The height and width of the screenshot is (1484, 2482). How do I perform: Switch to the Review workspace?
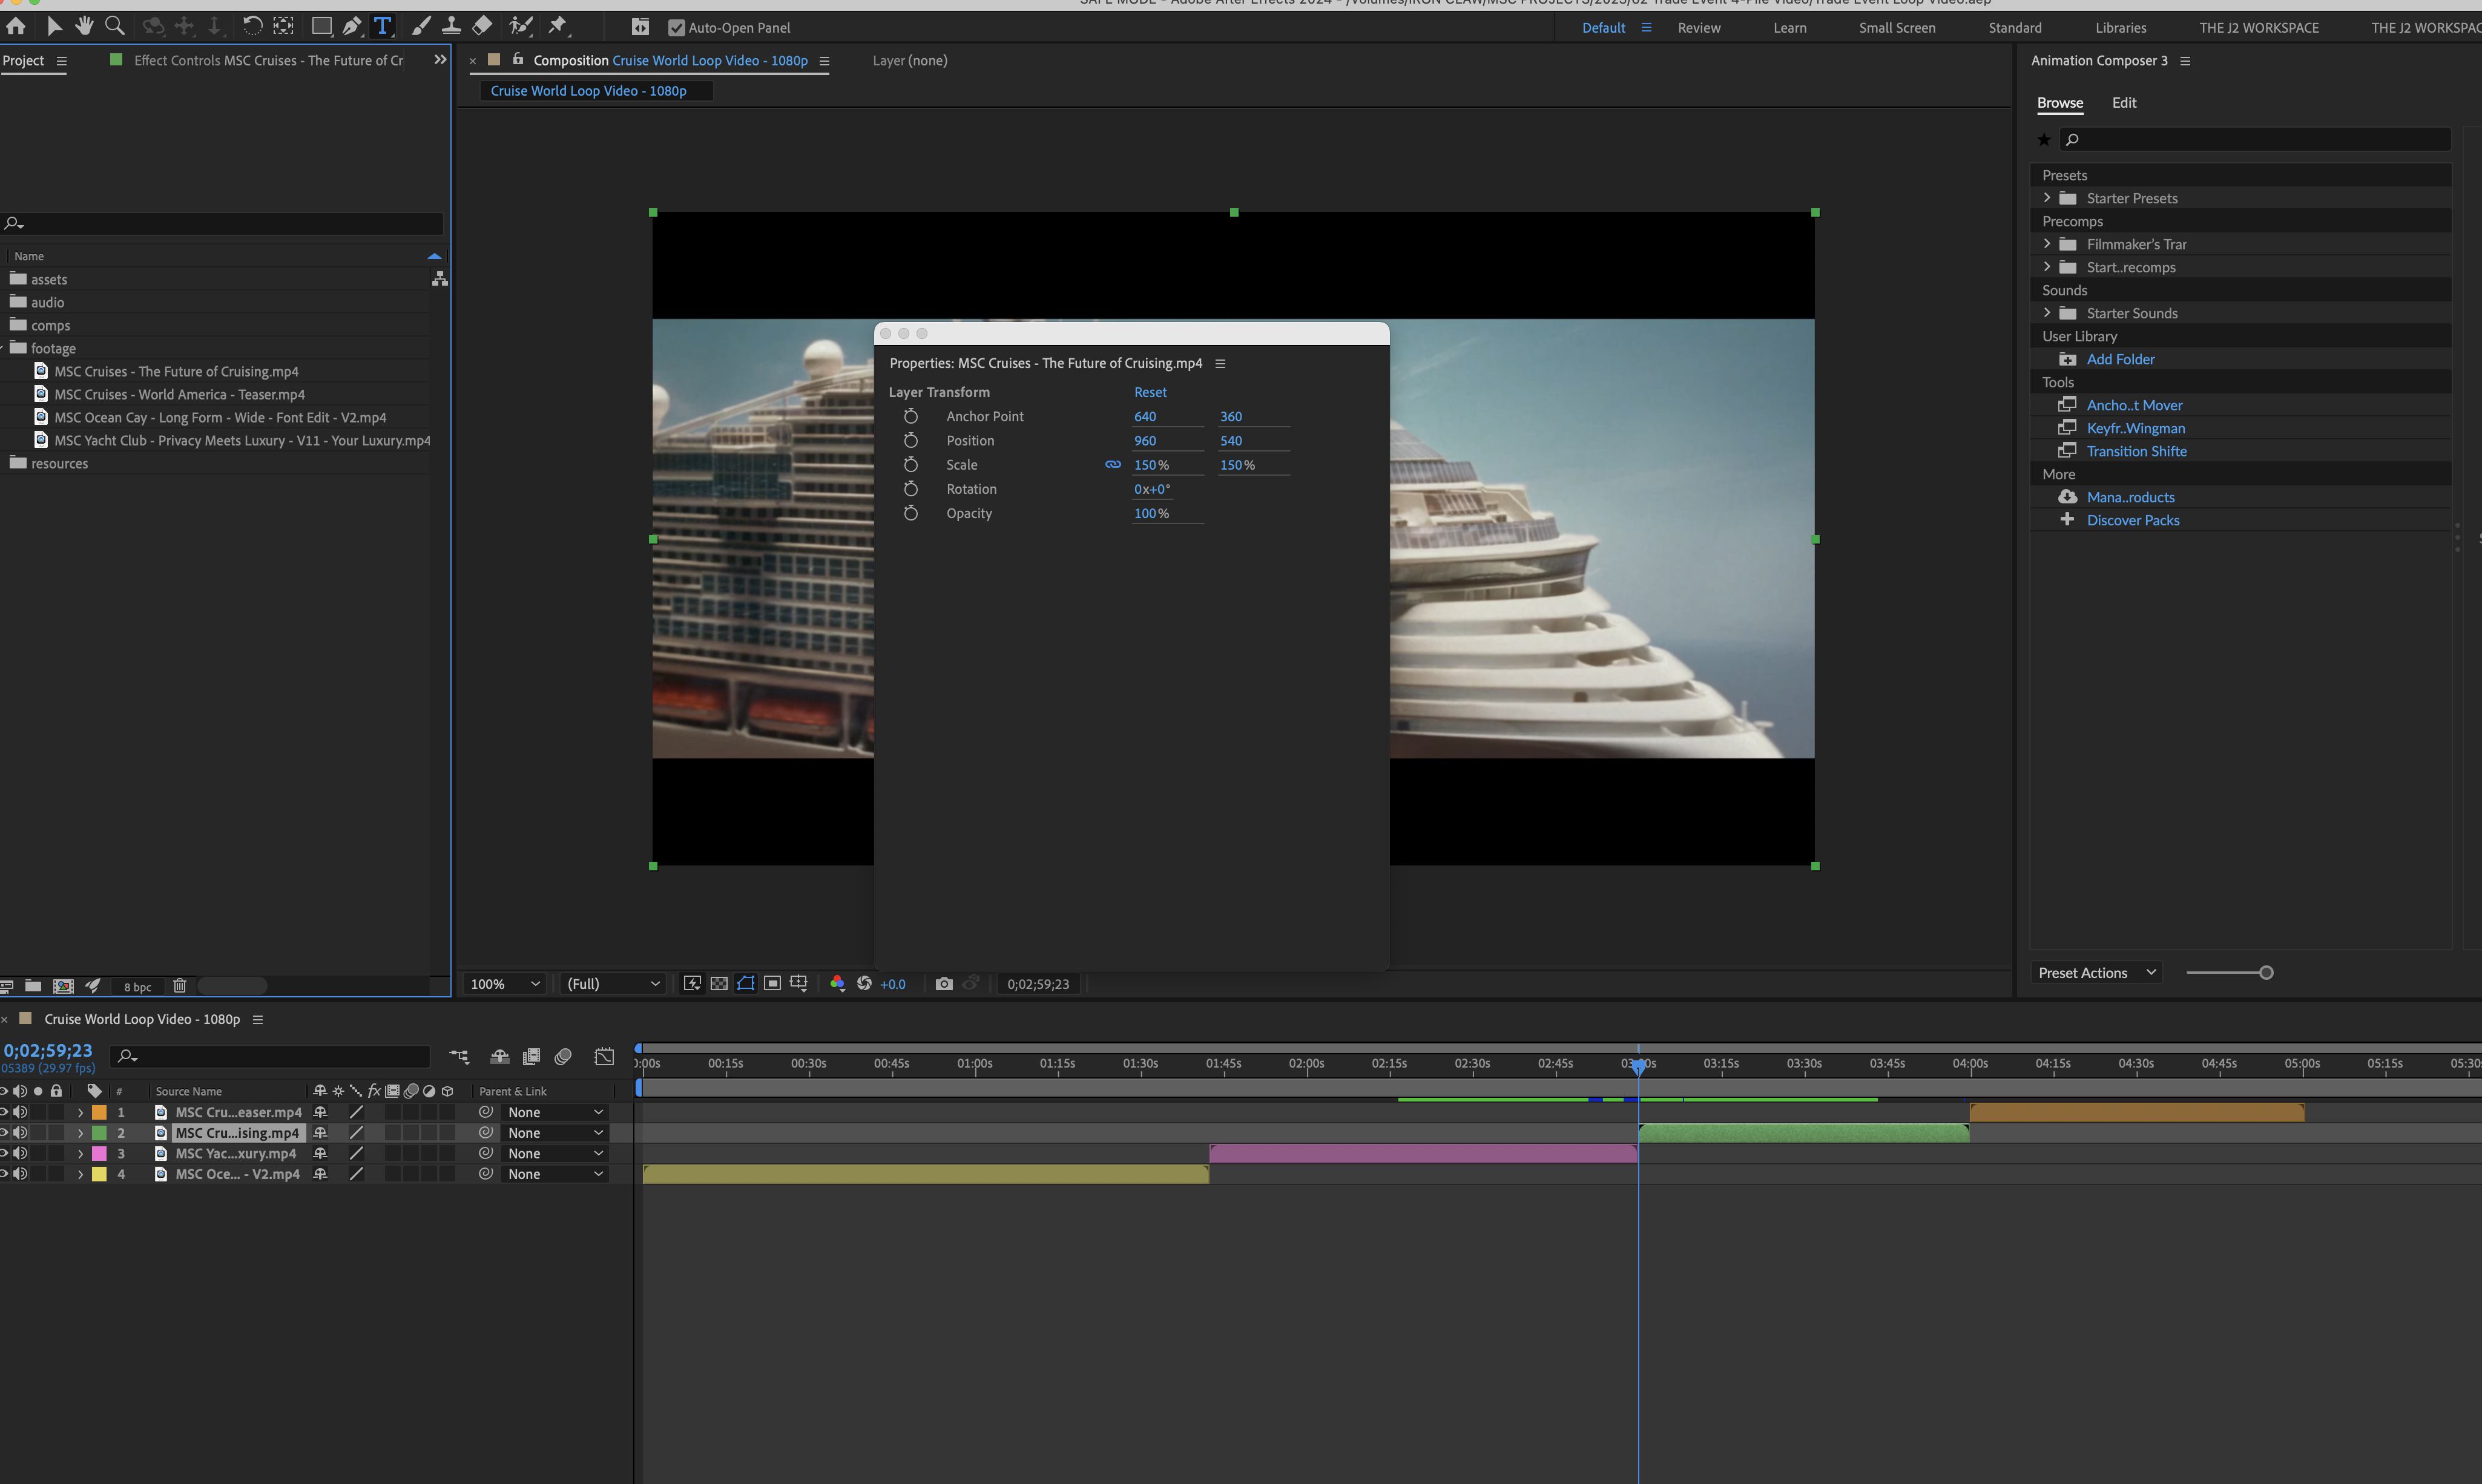[1698, 28]
